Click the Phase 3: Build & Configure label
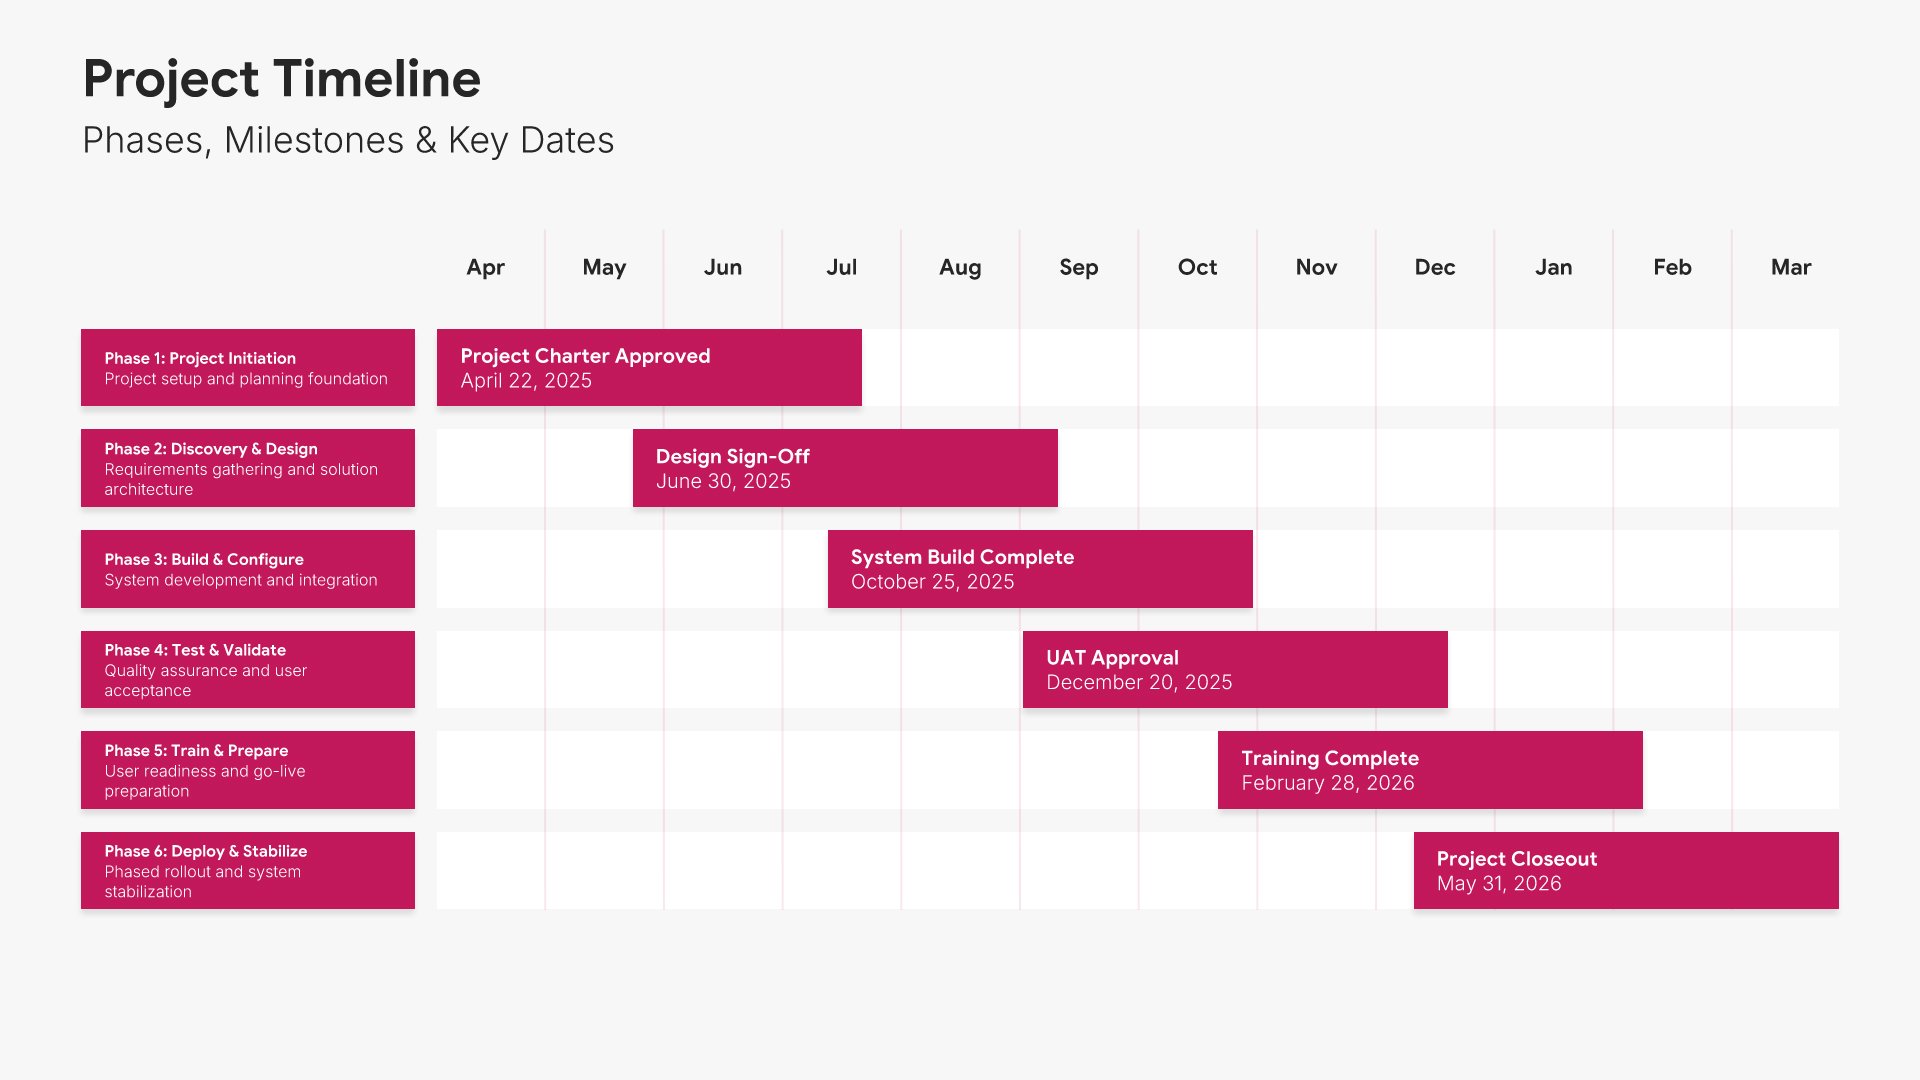The height and width of the screenshot is (1080, 1920). coord(247,569)
